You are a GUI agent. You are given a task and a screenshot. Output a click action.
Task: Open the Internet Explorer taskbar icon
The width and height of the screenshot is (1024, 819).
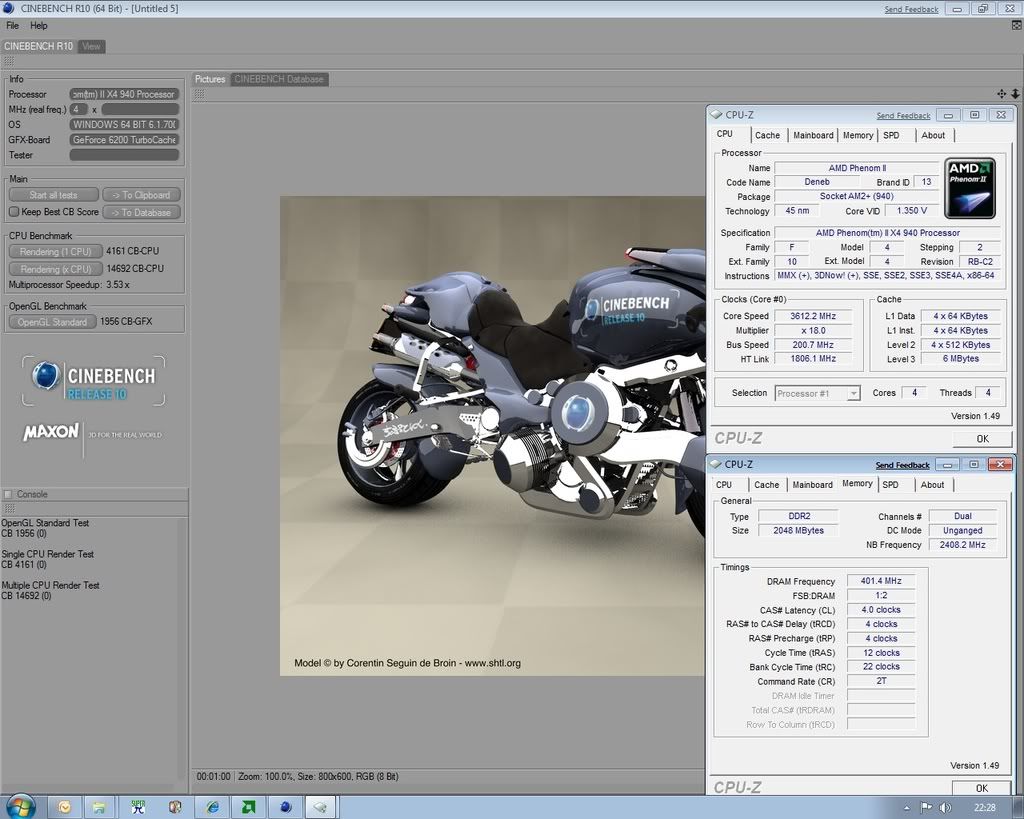(212, 807)
